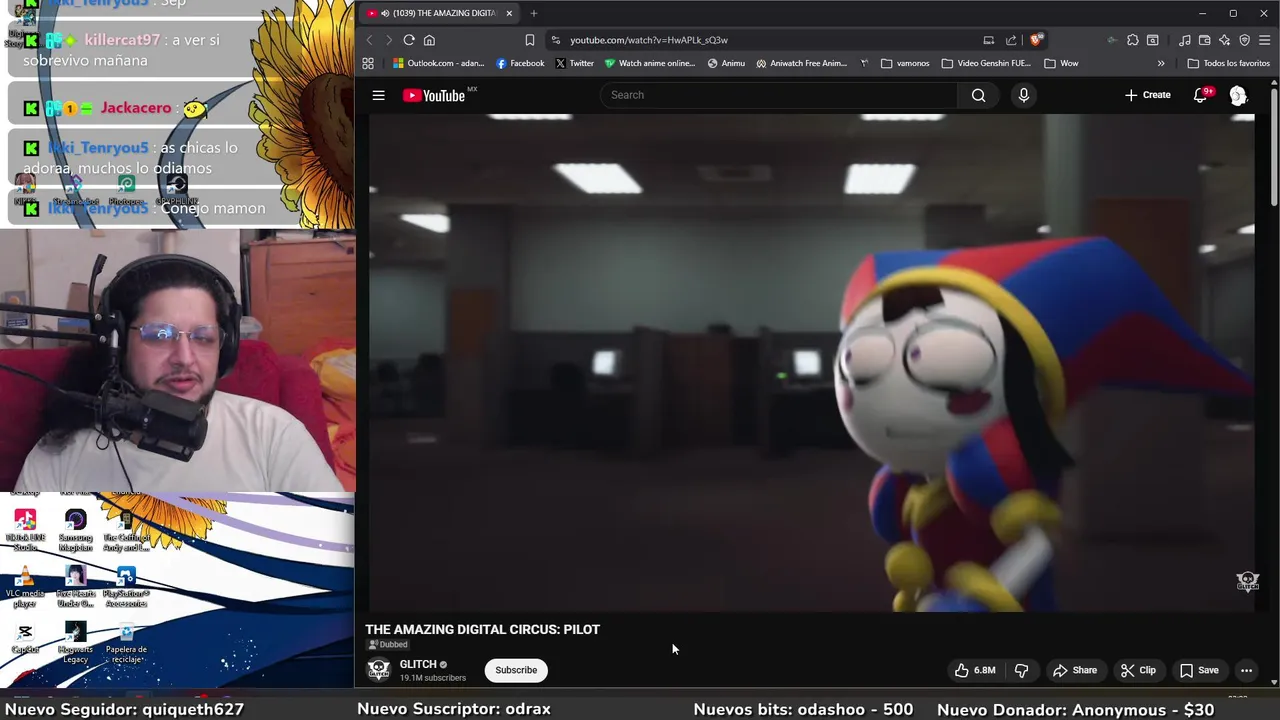Click the YouTube logo to go home
Image resolution: width=1280 pixels, height=720 pixels.
(x=434, y=95)
